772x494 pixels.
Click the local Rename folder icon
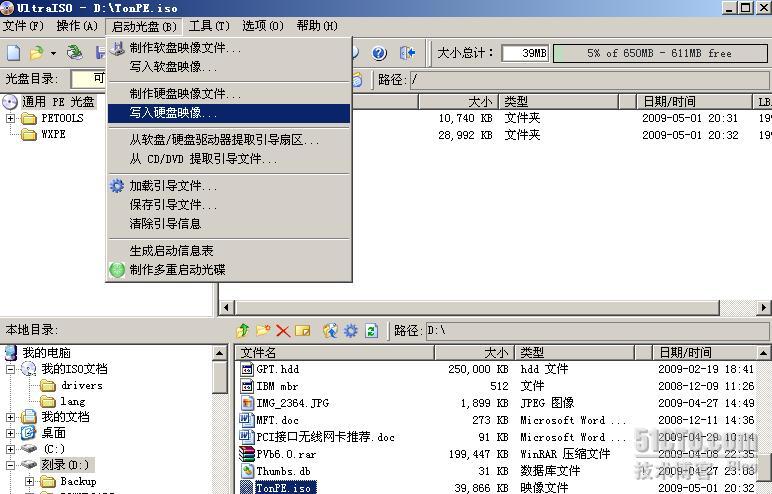(x=302, y=330)
